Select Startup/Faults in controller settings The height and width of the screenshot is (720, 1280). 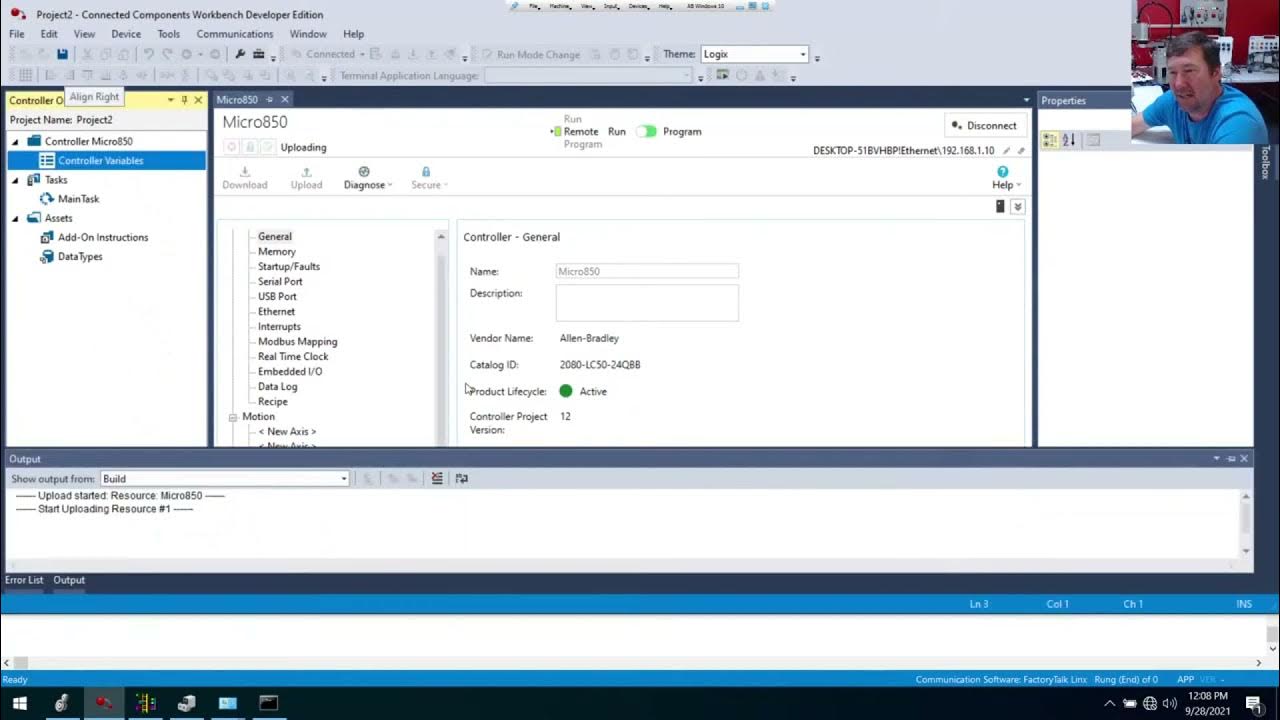[289, 267]
